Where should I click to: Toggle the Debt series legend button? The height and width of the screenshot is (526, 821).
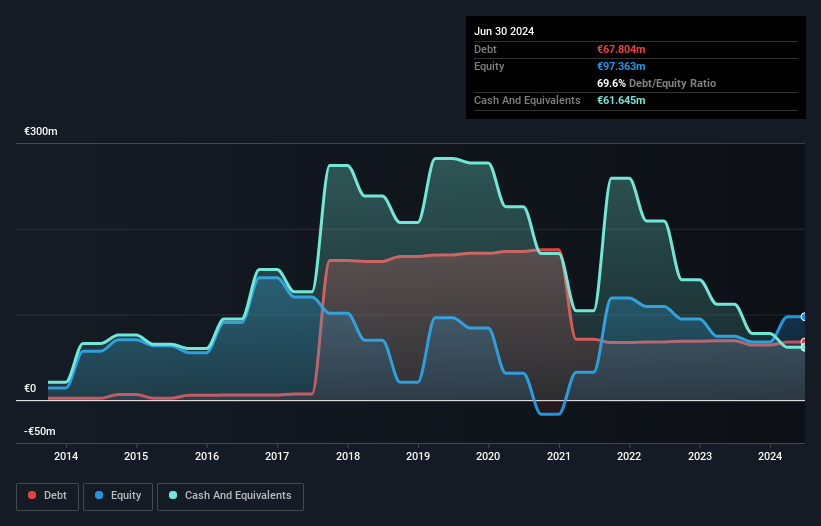pos(48,496)
